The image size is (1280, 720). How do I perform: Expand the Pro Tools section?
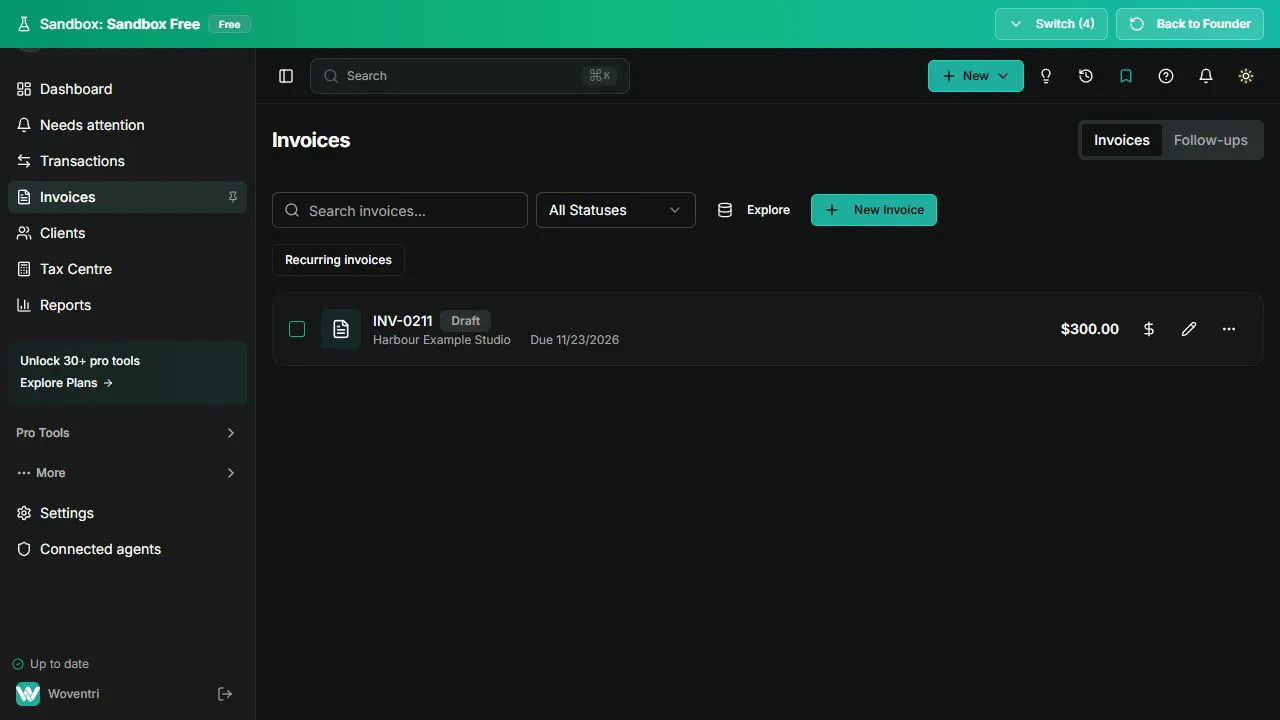point(126,433)
